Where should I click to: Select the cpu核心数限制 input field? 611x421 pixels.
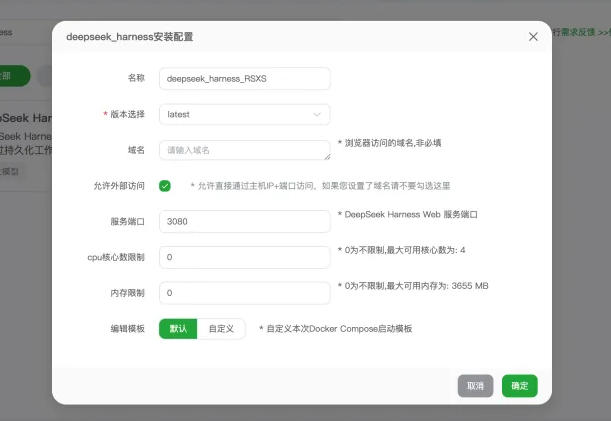click(245, 257)
